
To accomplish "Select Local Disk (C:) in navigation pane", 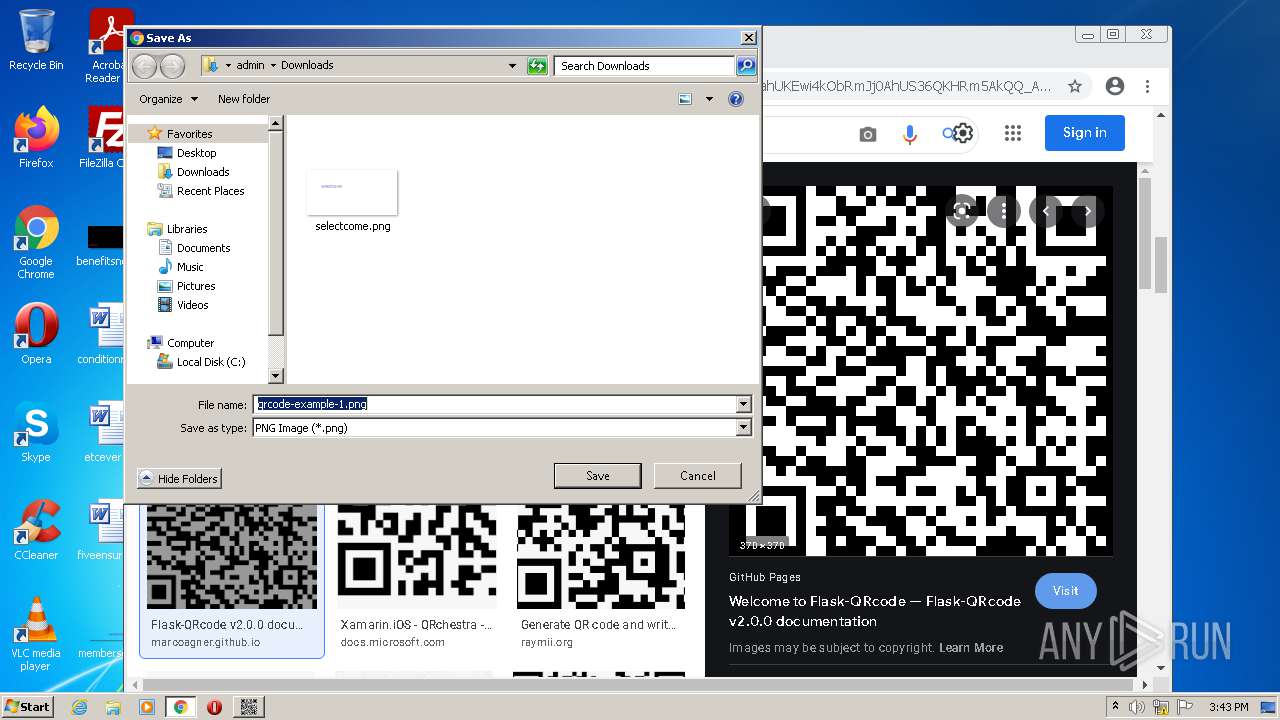I will 210,362.
